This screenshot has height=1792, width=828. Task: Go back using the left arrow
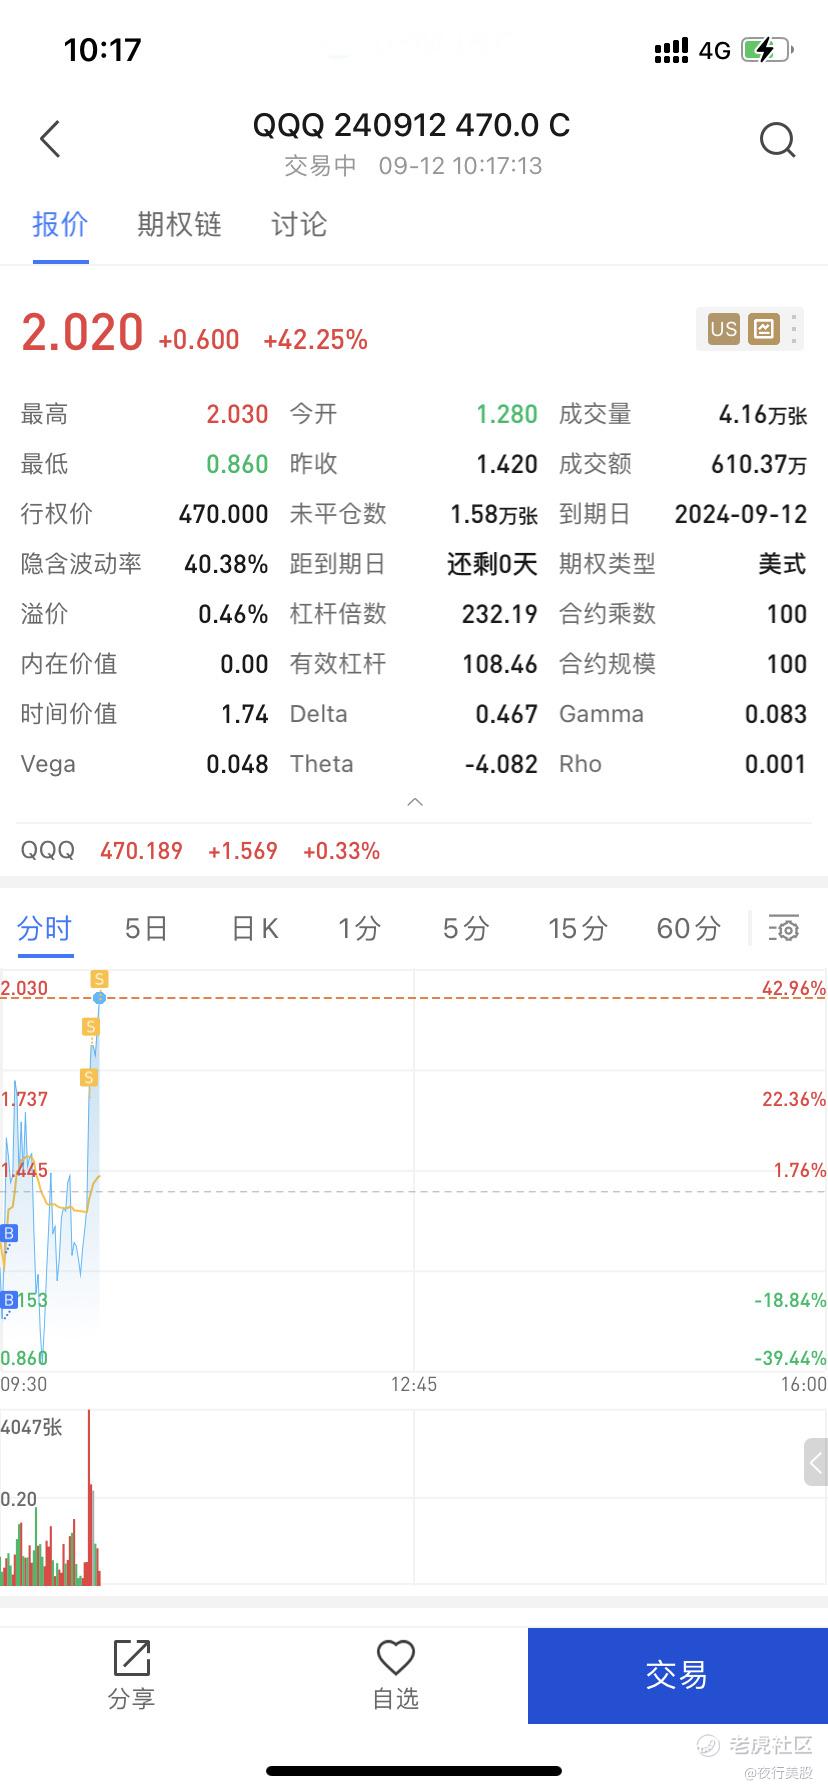point(50,139)
